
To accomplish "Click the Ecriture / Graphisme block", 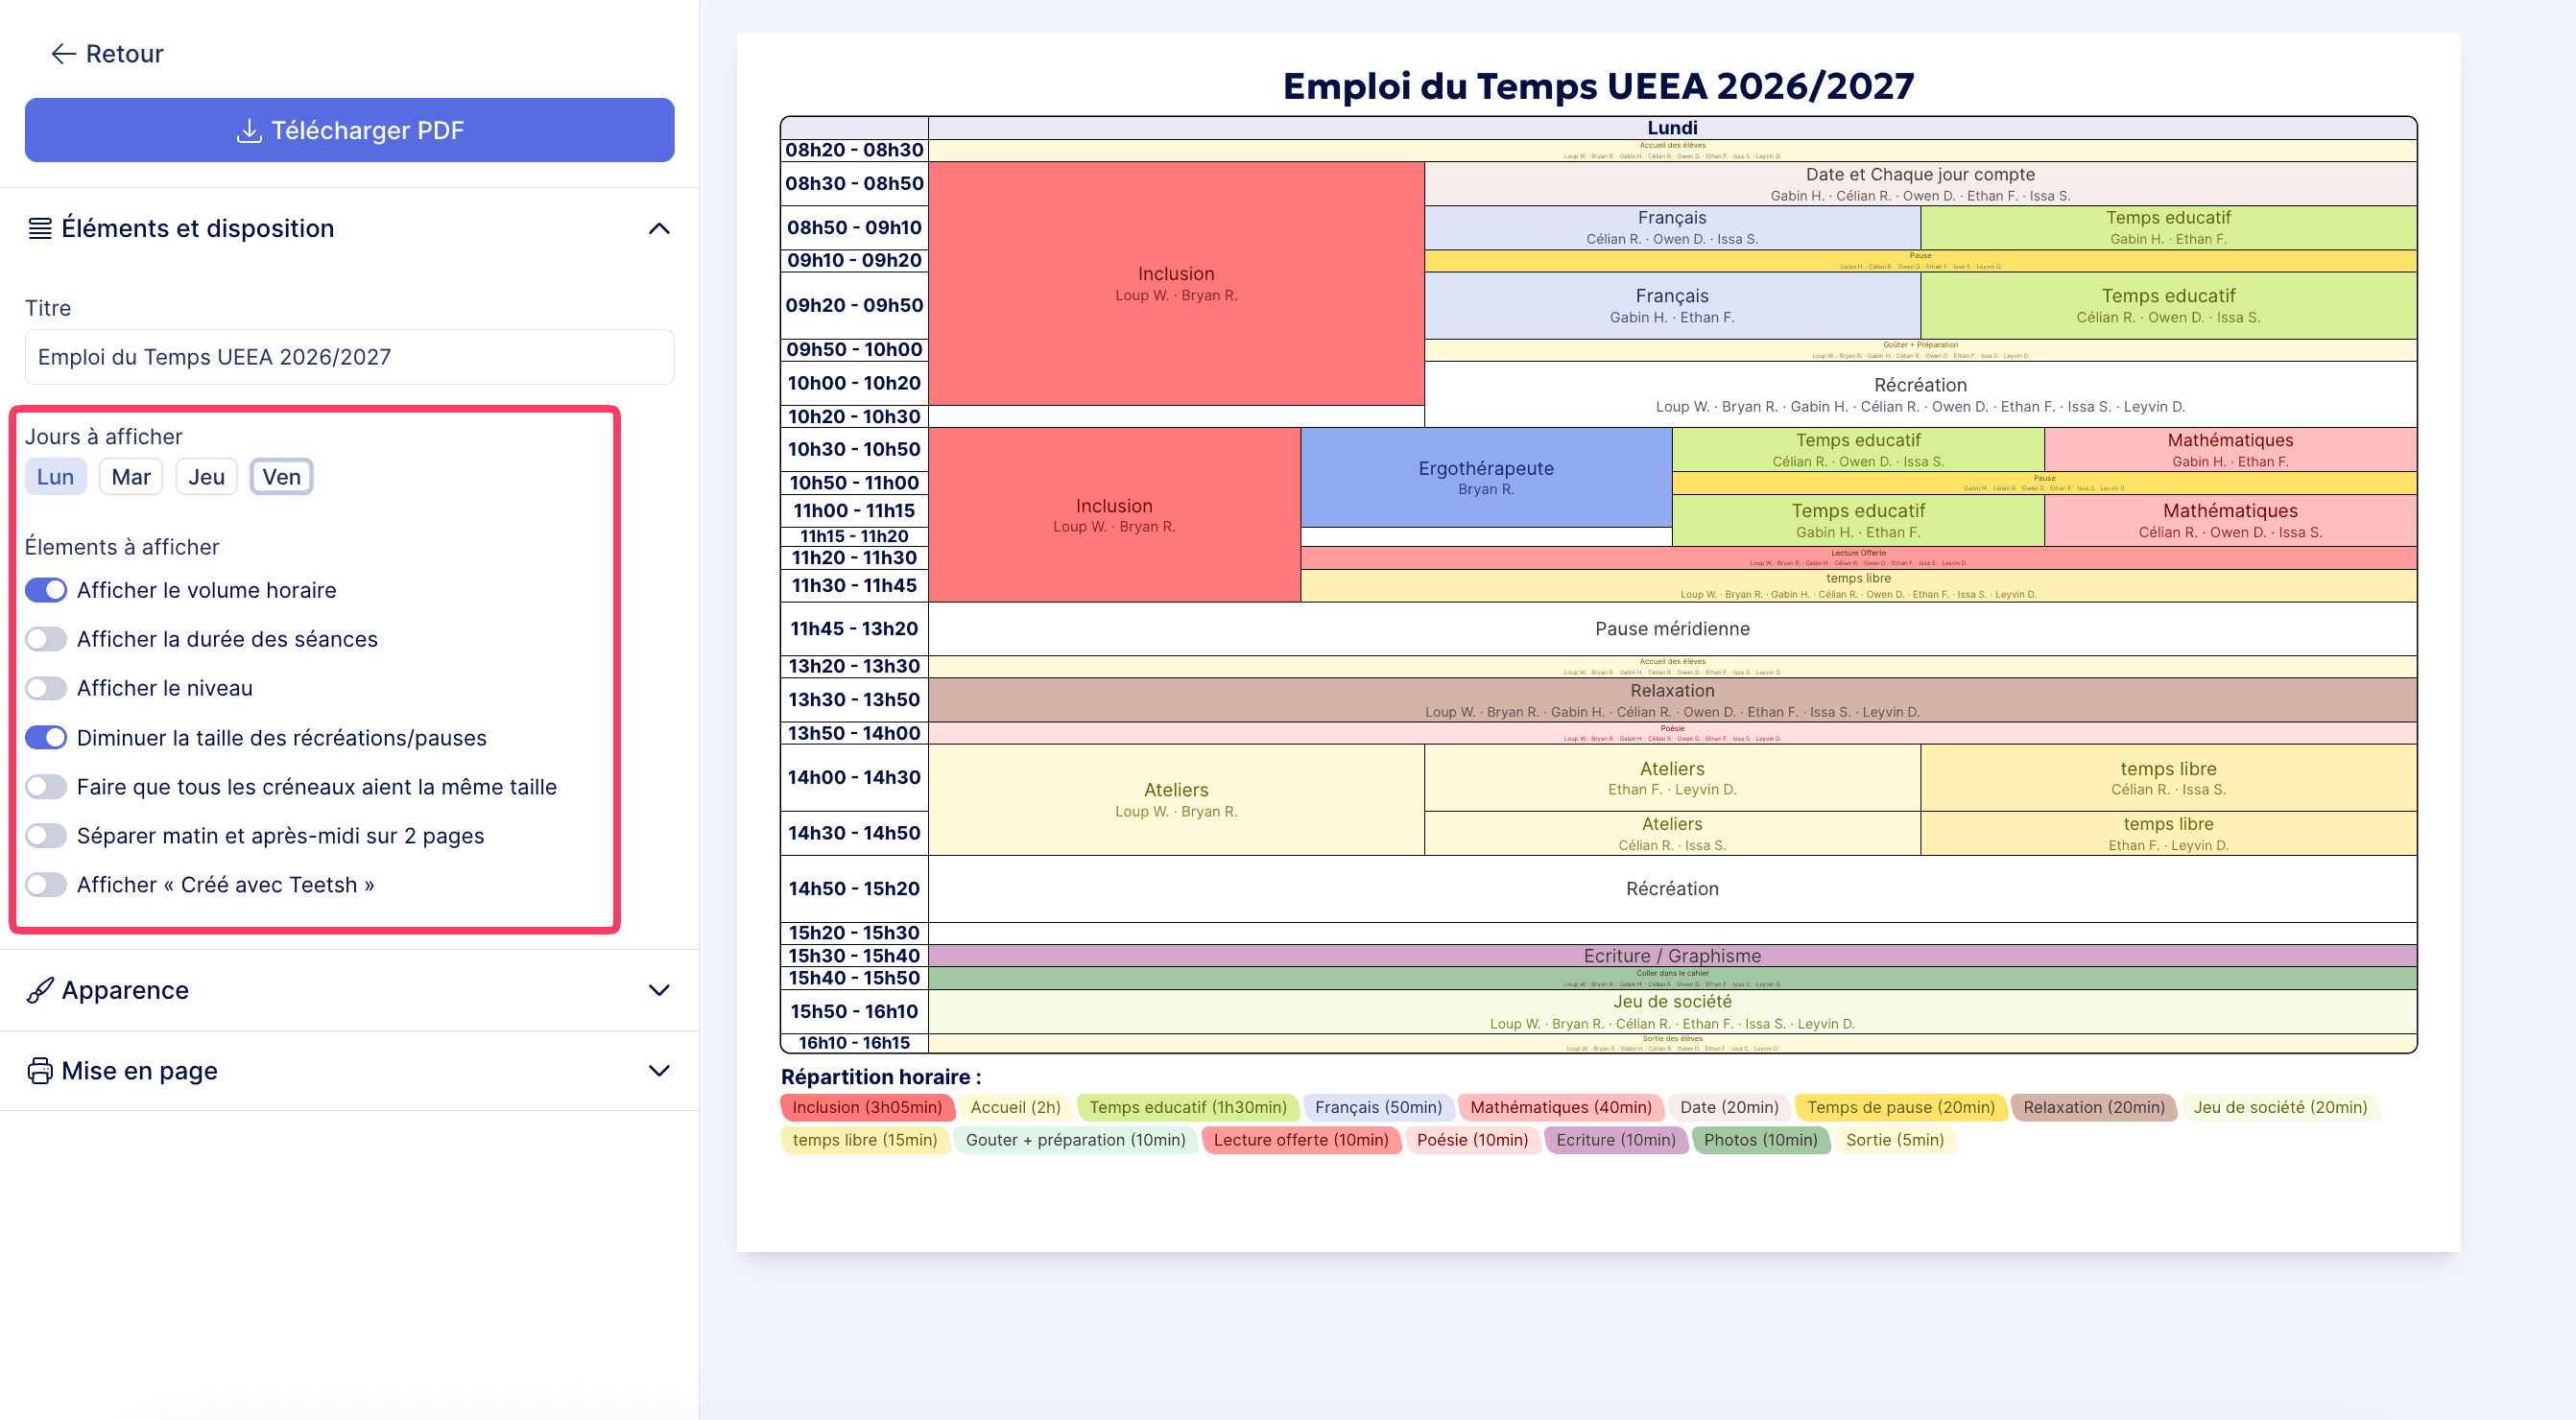I will point(1672,956).
